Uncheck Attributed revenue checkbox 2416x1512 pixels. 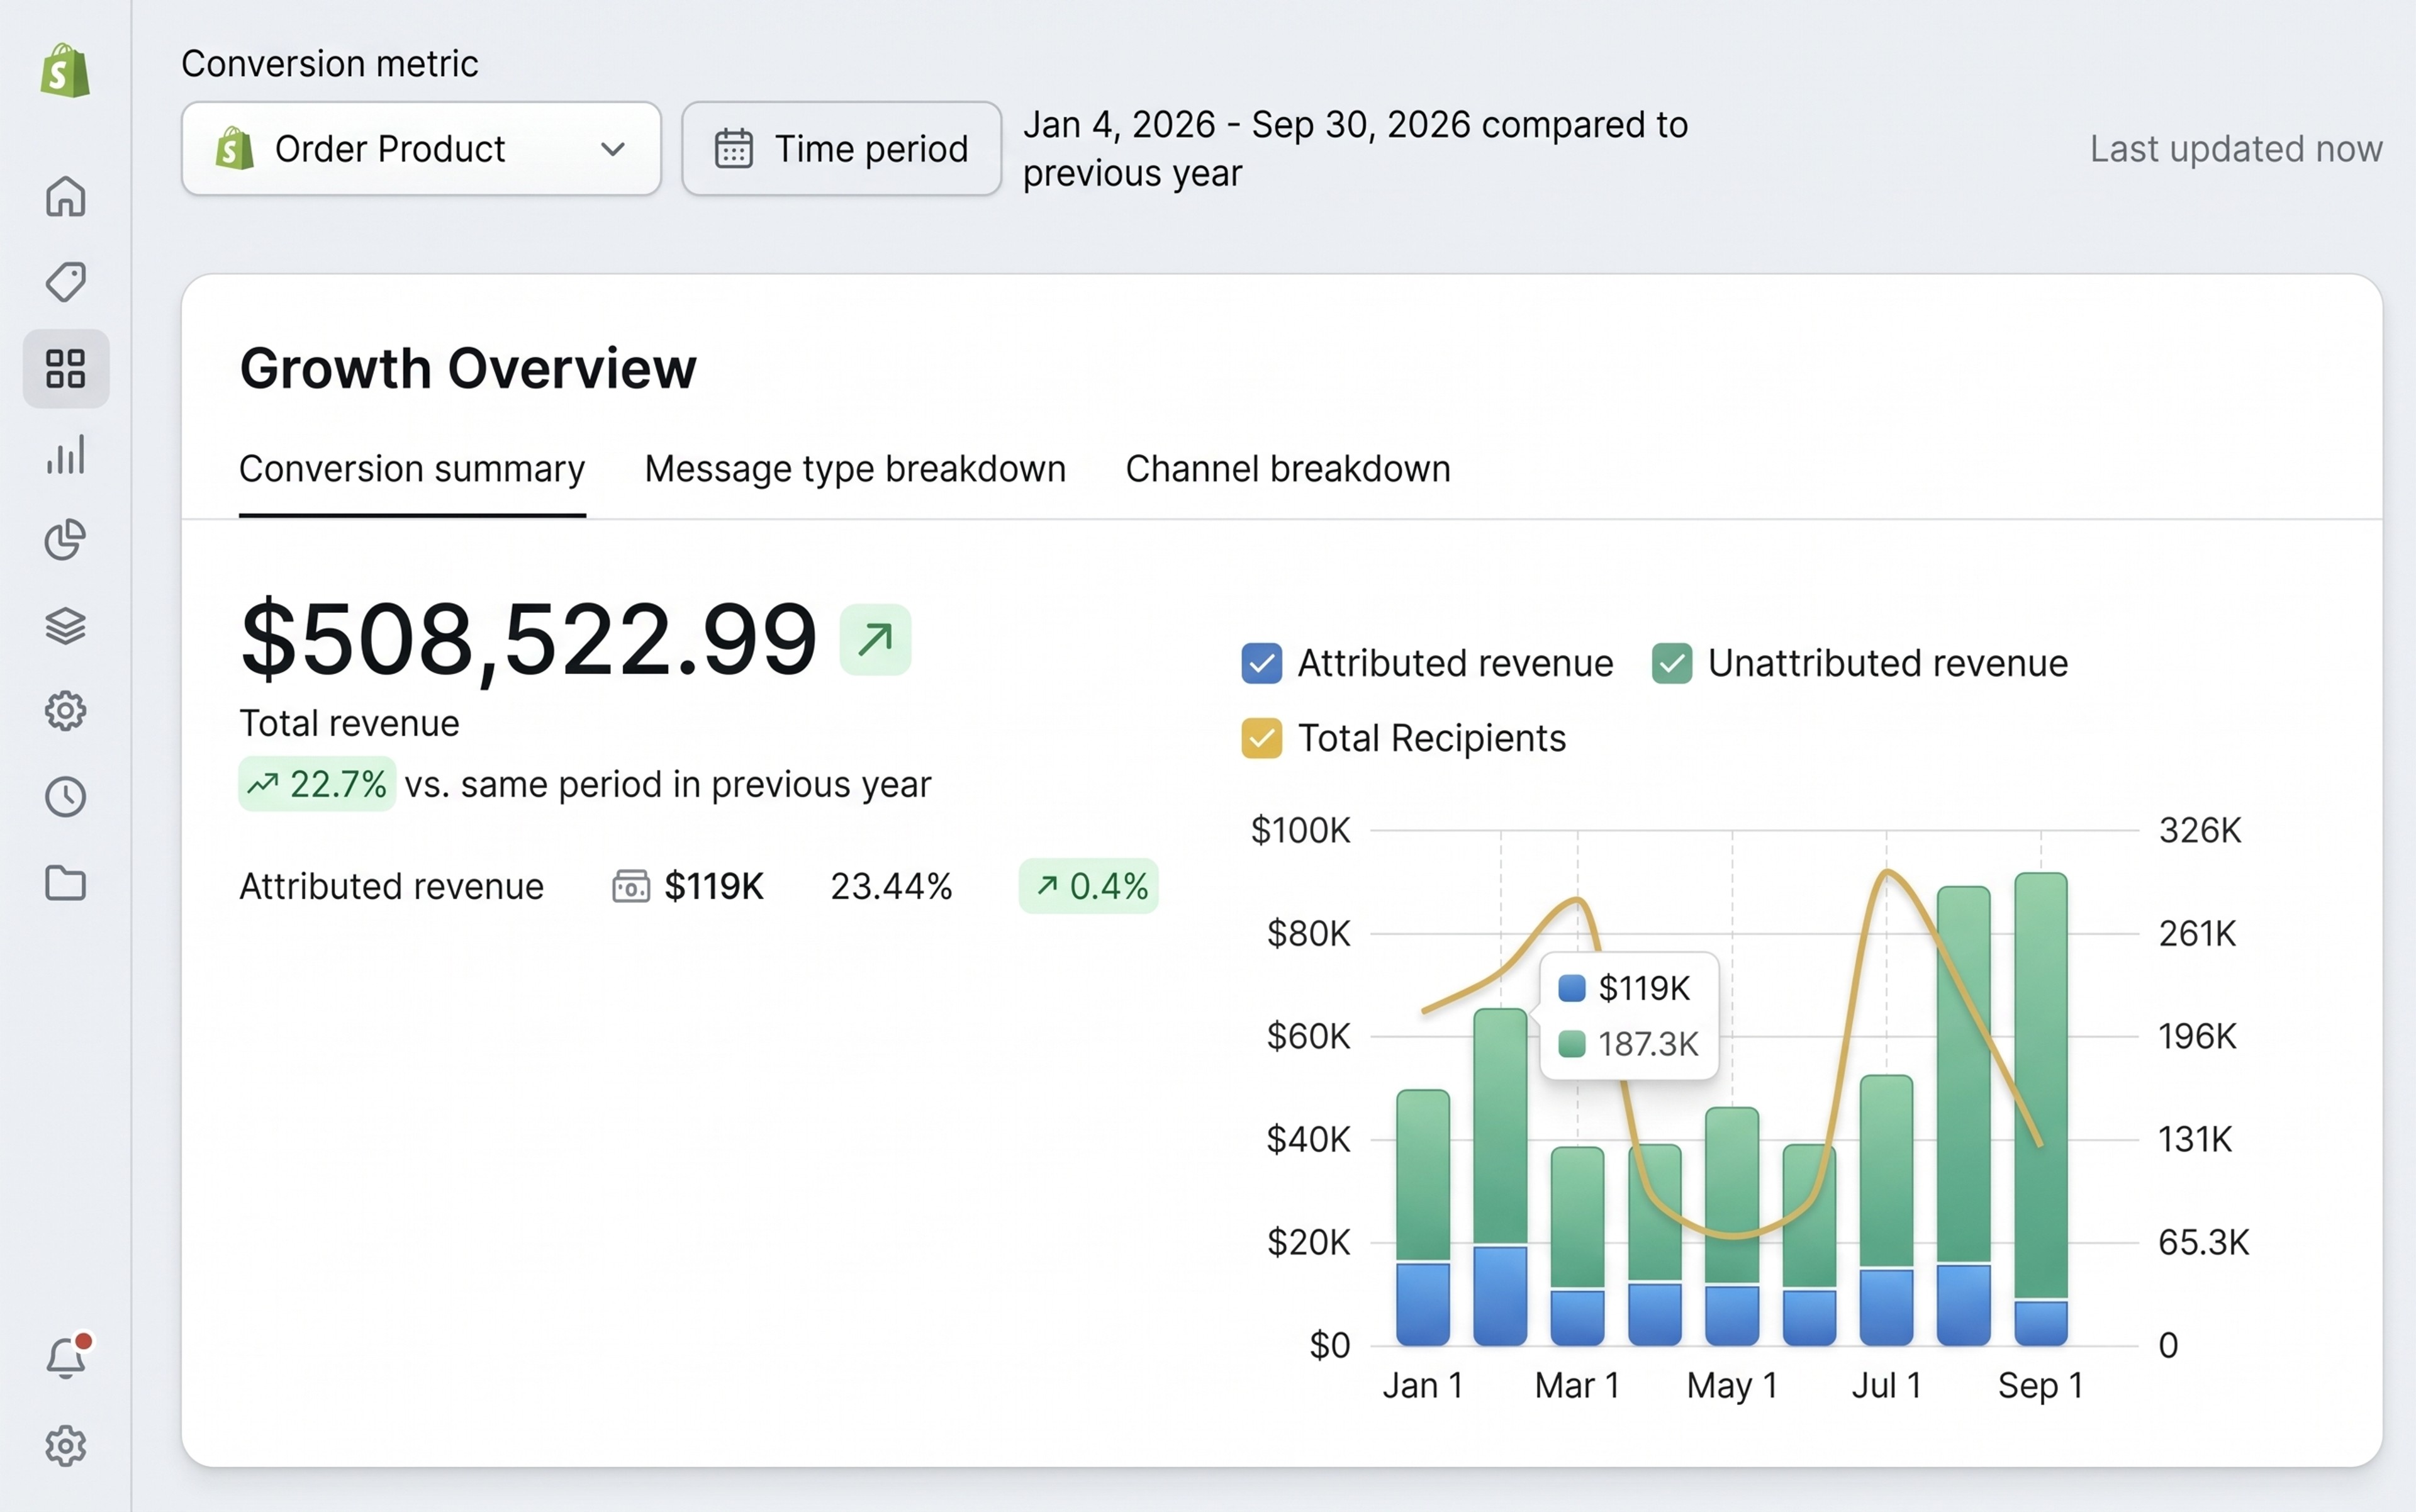click(x=1261, y=663)
